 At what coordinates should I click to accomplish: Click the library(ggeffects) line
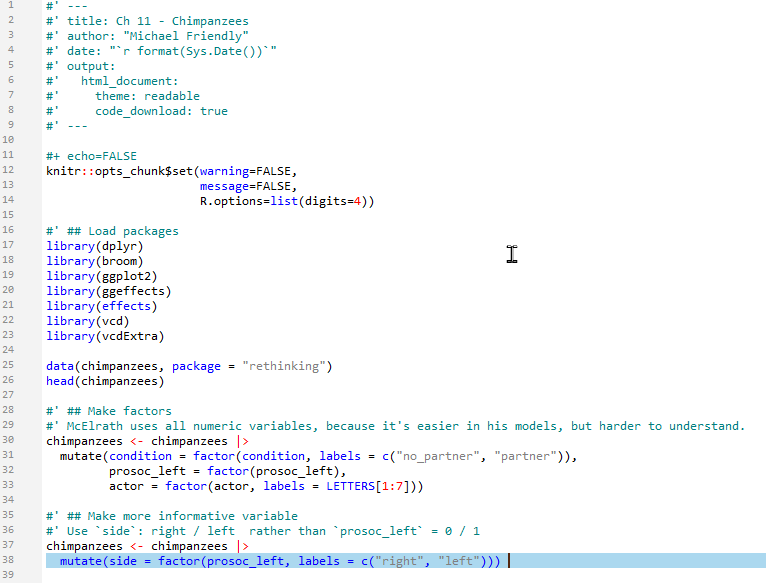pos(108,291)
